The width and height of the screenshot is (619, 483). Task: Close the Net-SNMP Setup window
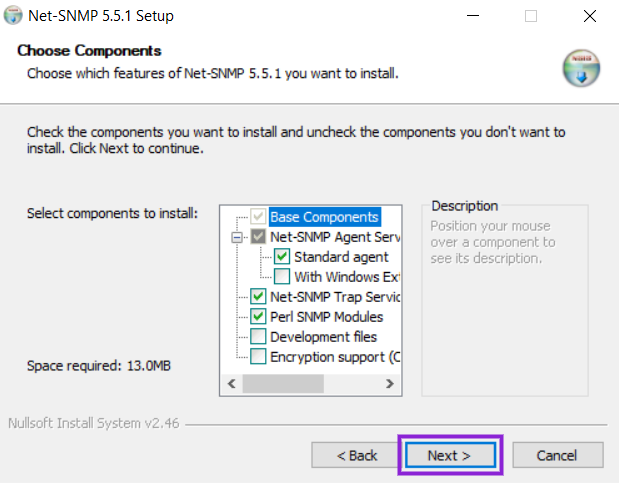click(590, 16)
